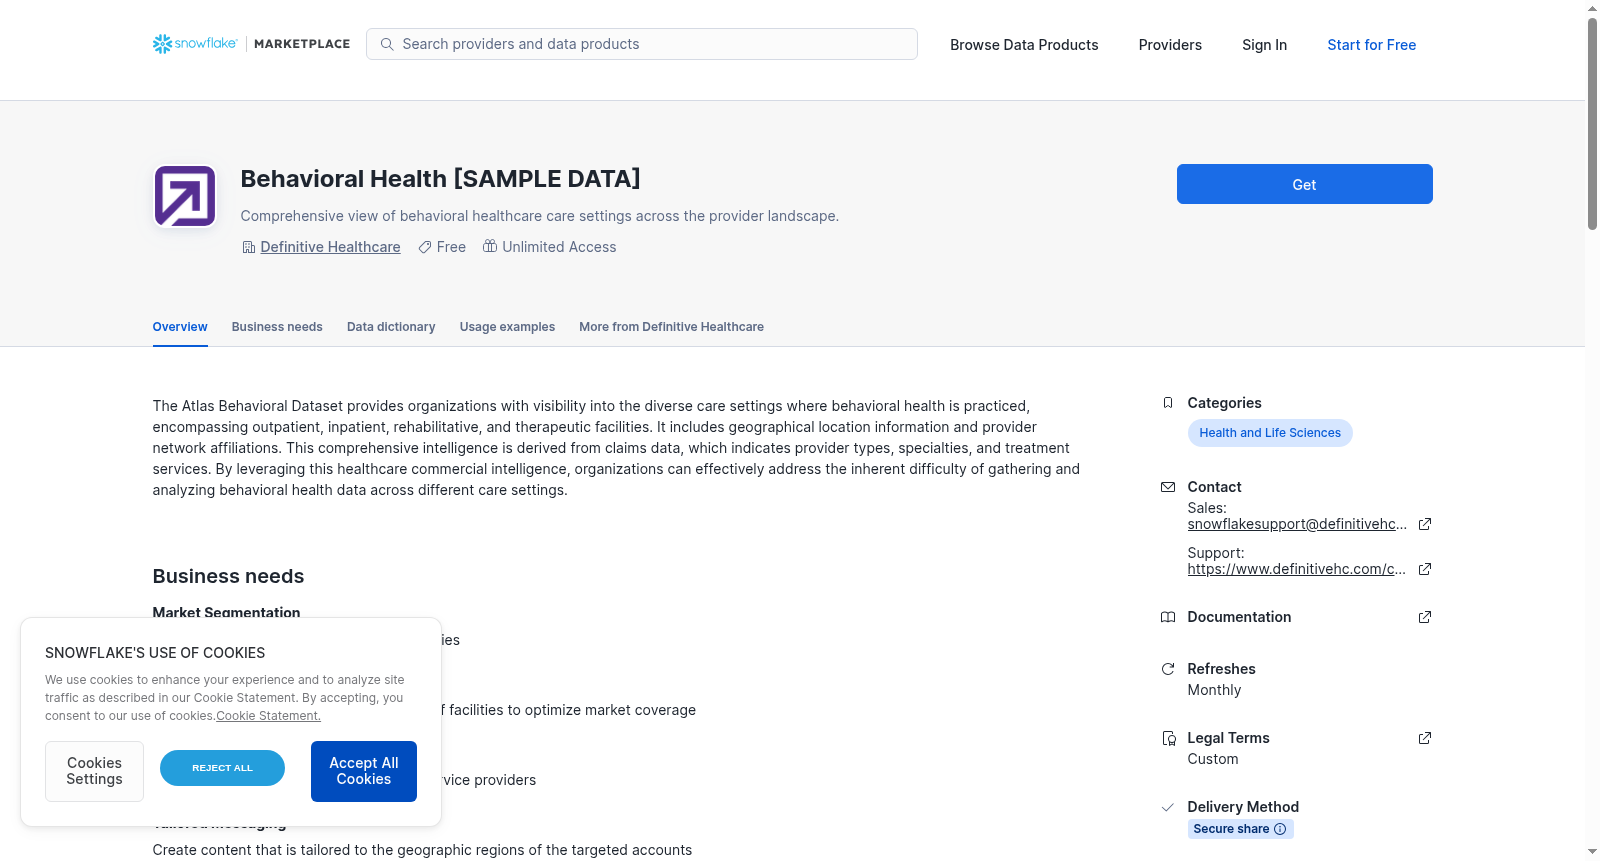Focus the Search providers and data products field
The image size is (1600, 861).
point(642,44)
